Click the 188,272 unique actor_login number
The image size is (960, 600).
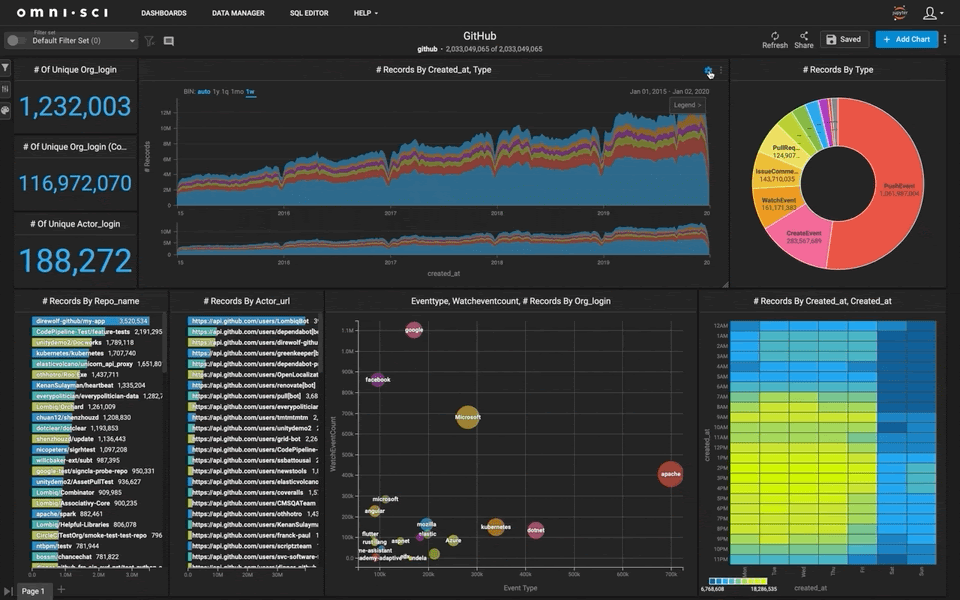[x=75, y=261]
